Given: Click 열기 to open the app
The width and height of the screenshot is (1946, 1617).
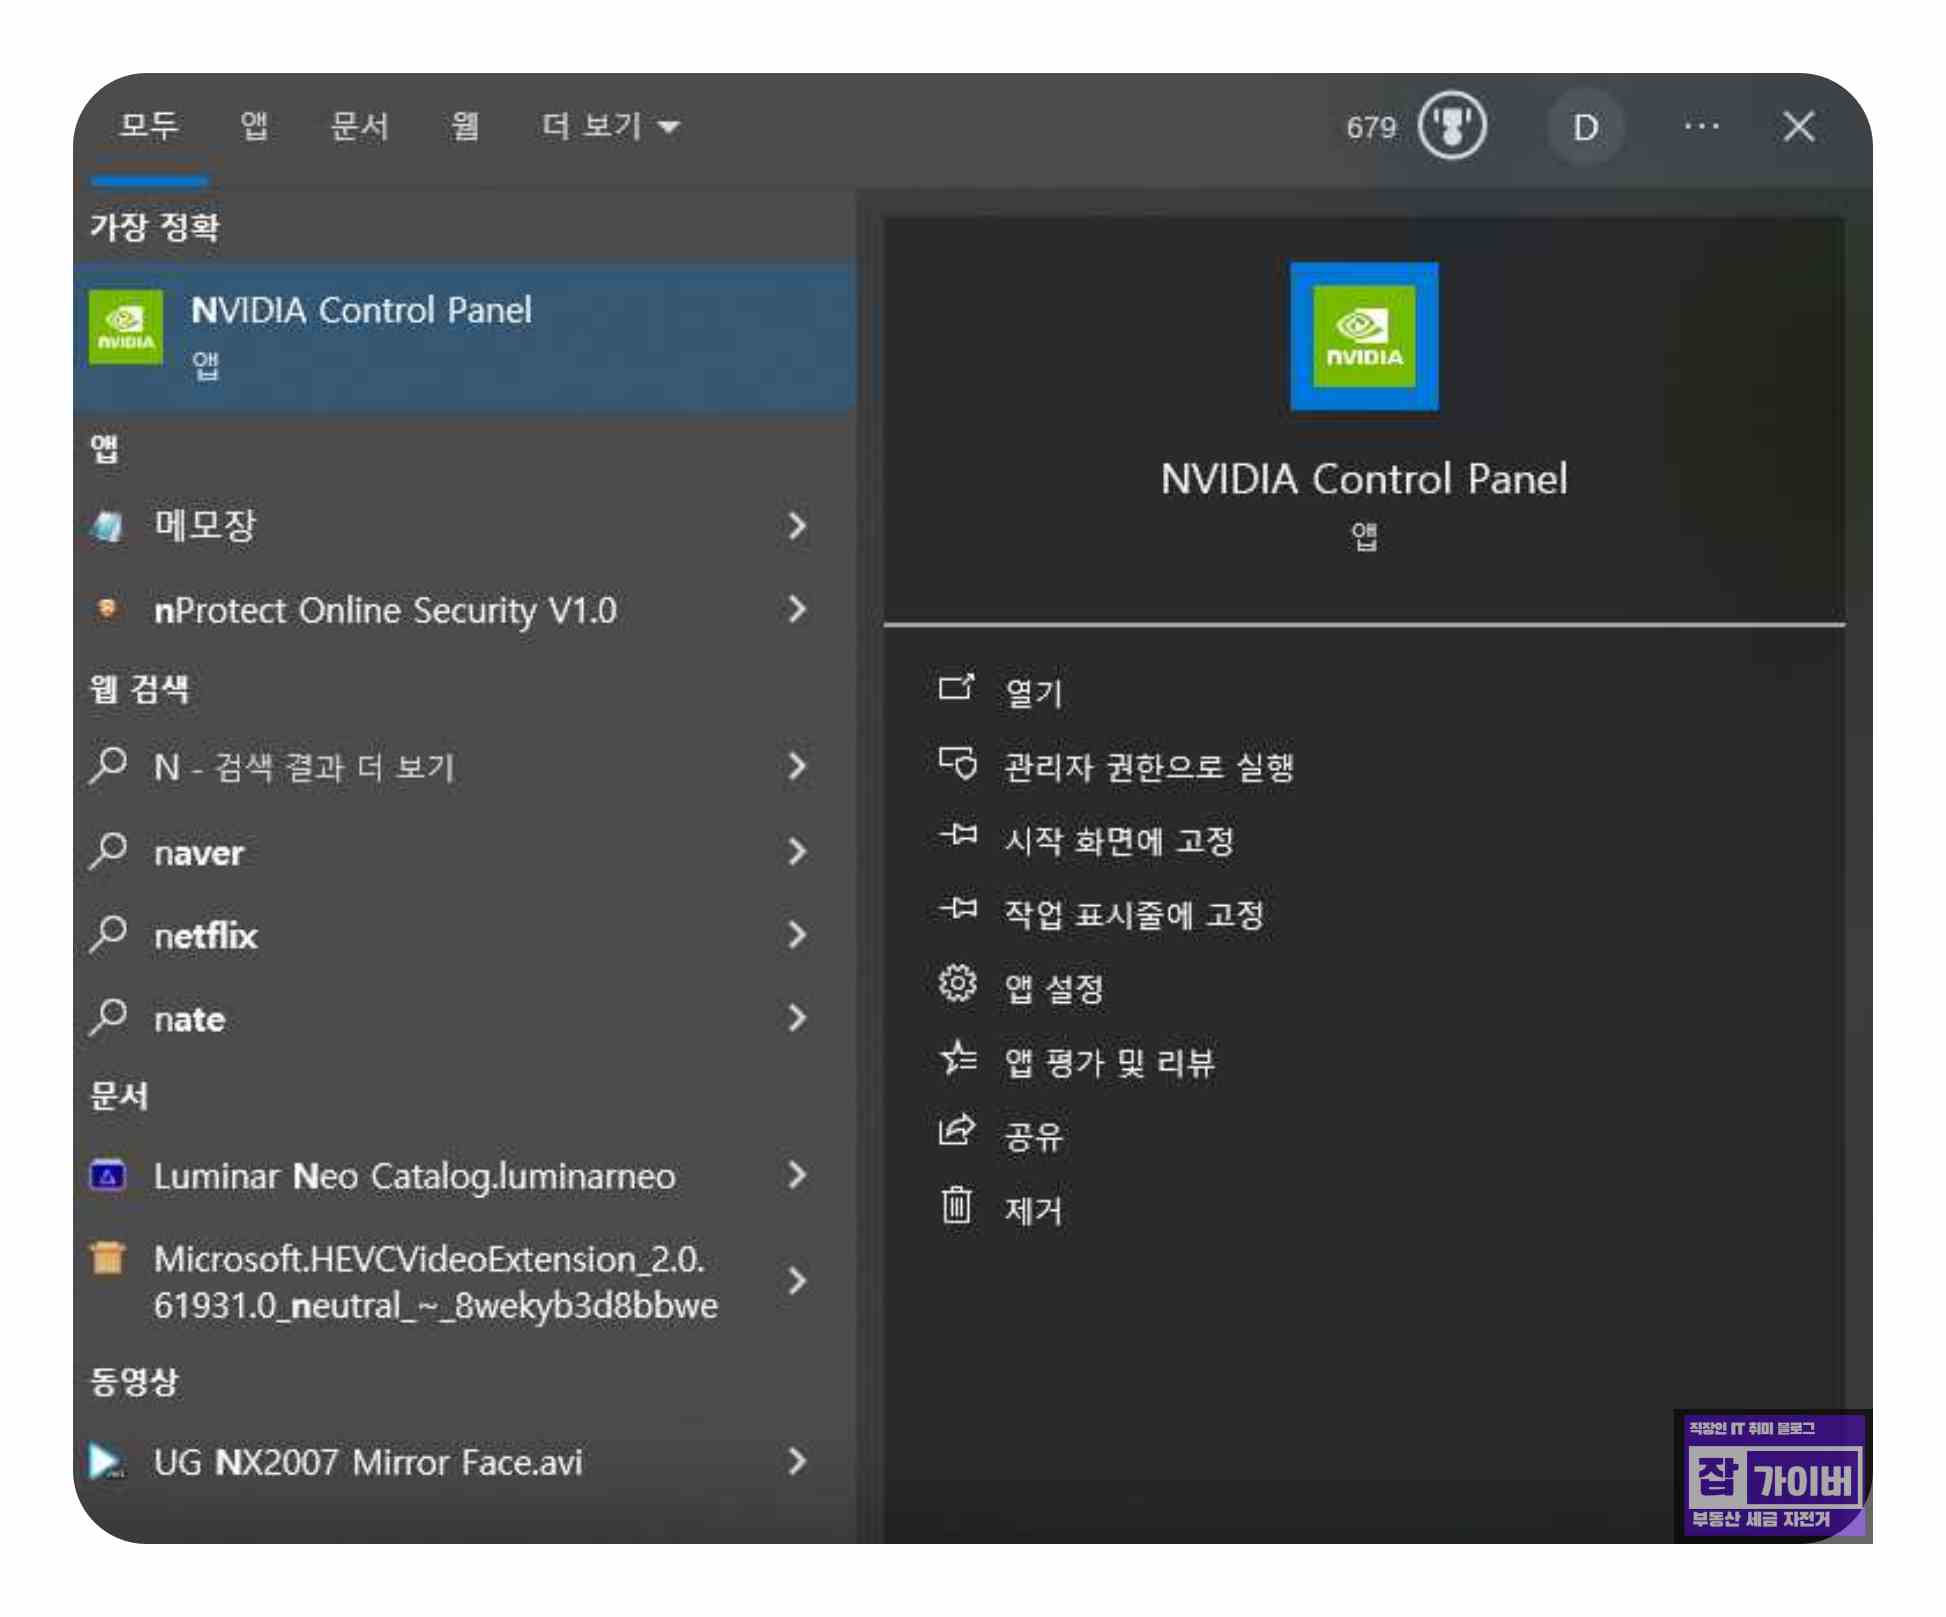Looking at the screenshot, I should click(x=1033, y=691).
